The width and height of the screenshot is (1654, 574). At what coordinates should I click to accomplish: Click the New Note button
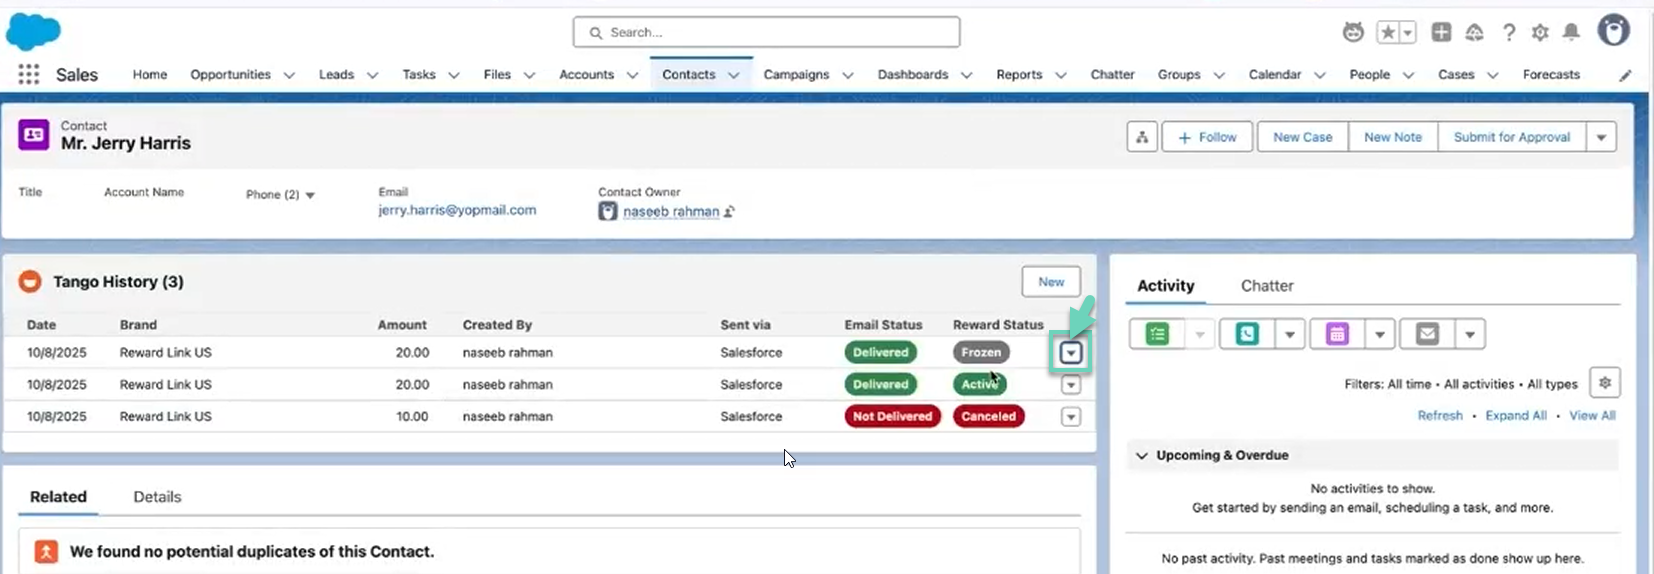pos(1393,137)
